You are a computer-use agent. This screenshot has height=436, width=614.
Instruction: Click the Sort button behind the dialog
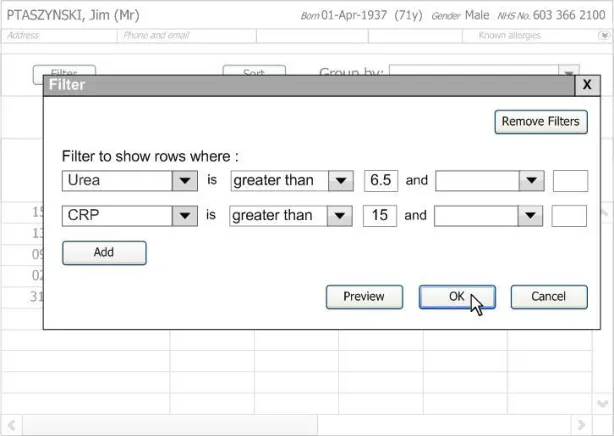[x=254, y=72]
